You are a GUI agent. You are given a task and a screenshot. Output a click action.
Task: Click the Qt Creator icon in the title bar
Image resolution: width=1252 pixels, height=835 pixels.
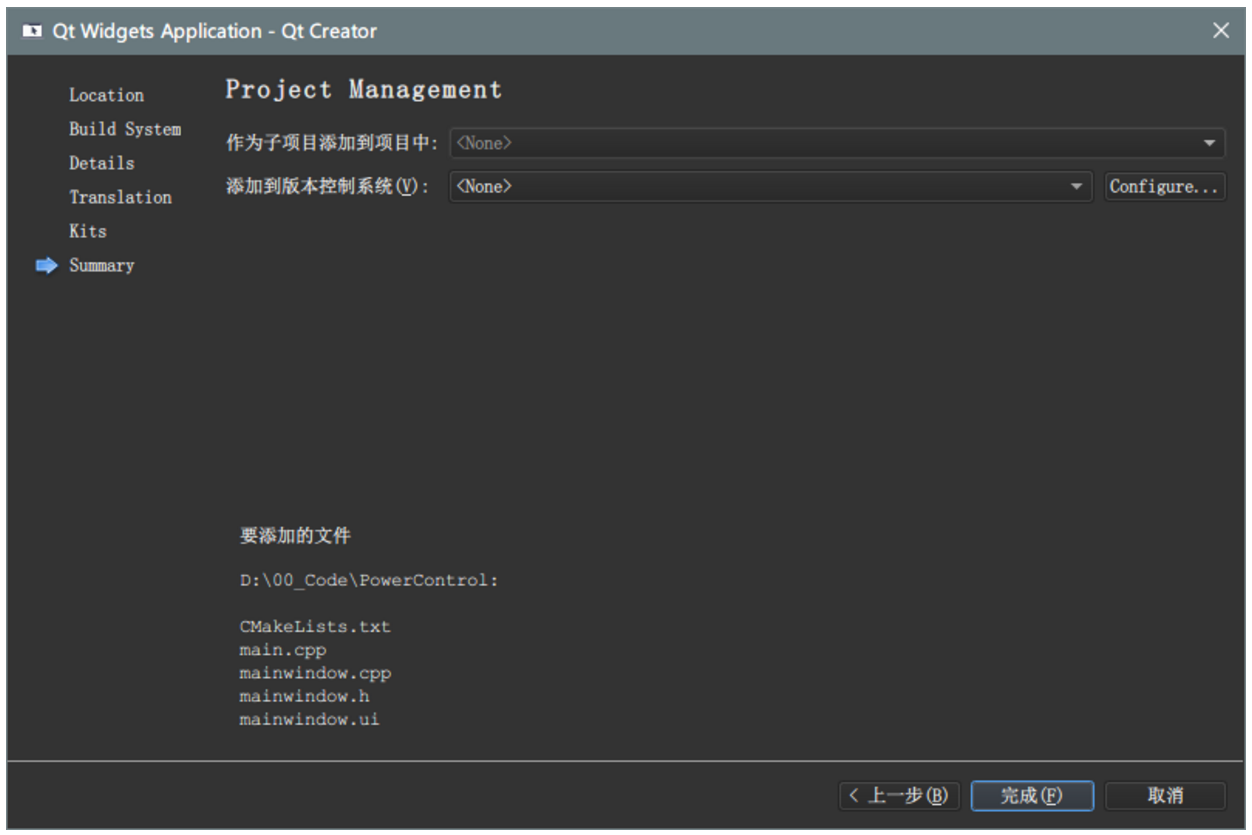[34, 31]
